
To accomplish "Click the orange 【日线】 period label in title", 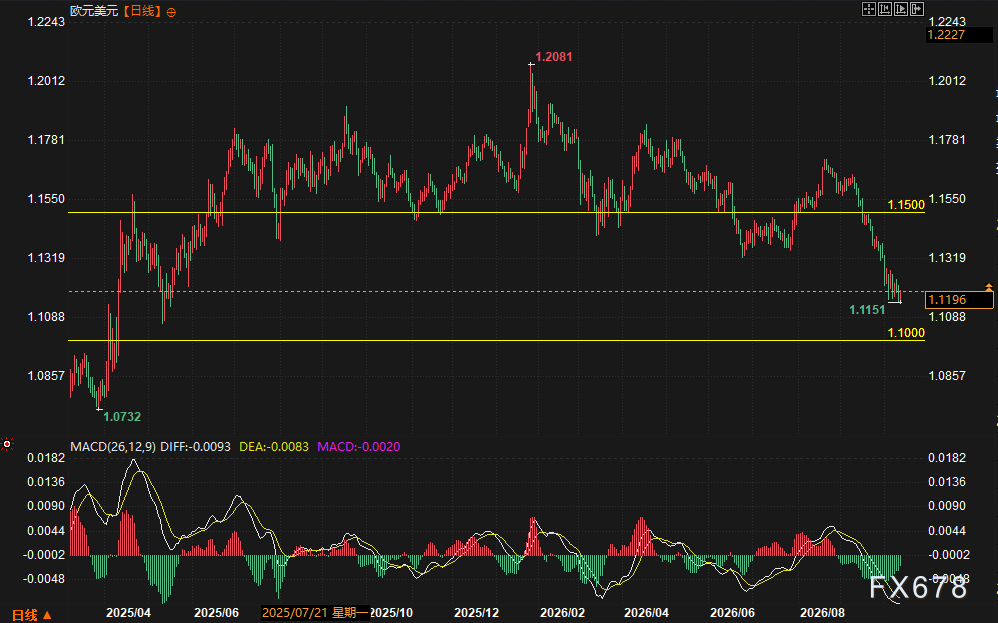I will click(x=142, y=11).
